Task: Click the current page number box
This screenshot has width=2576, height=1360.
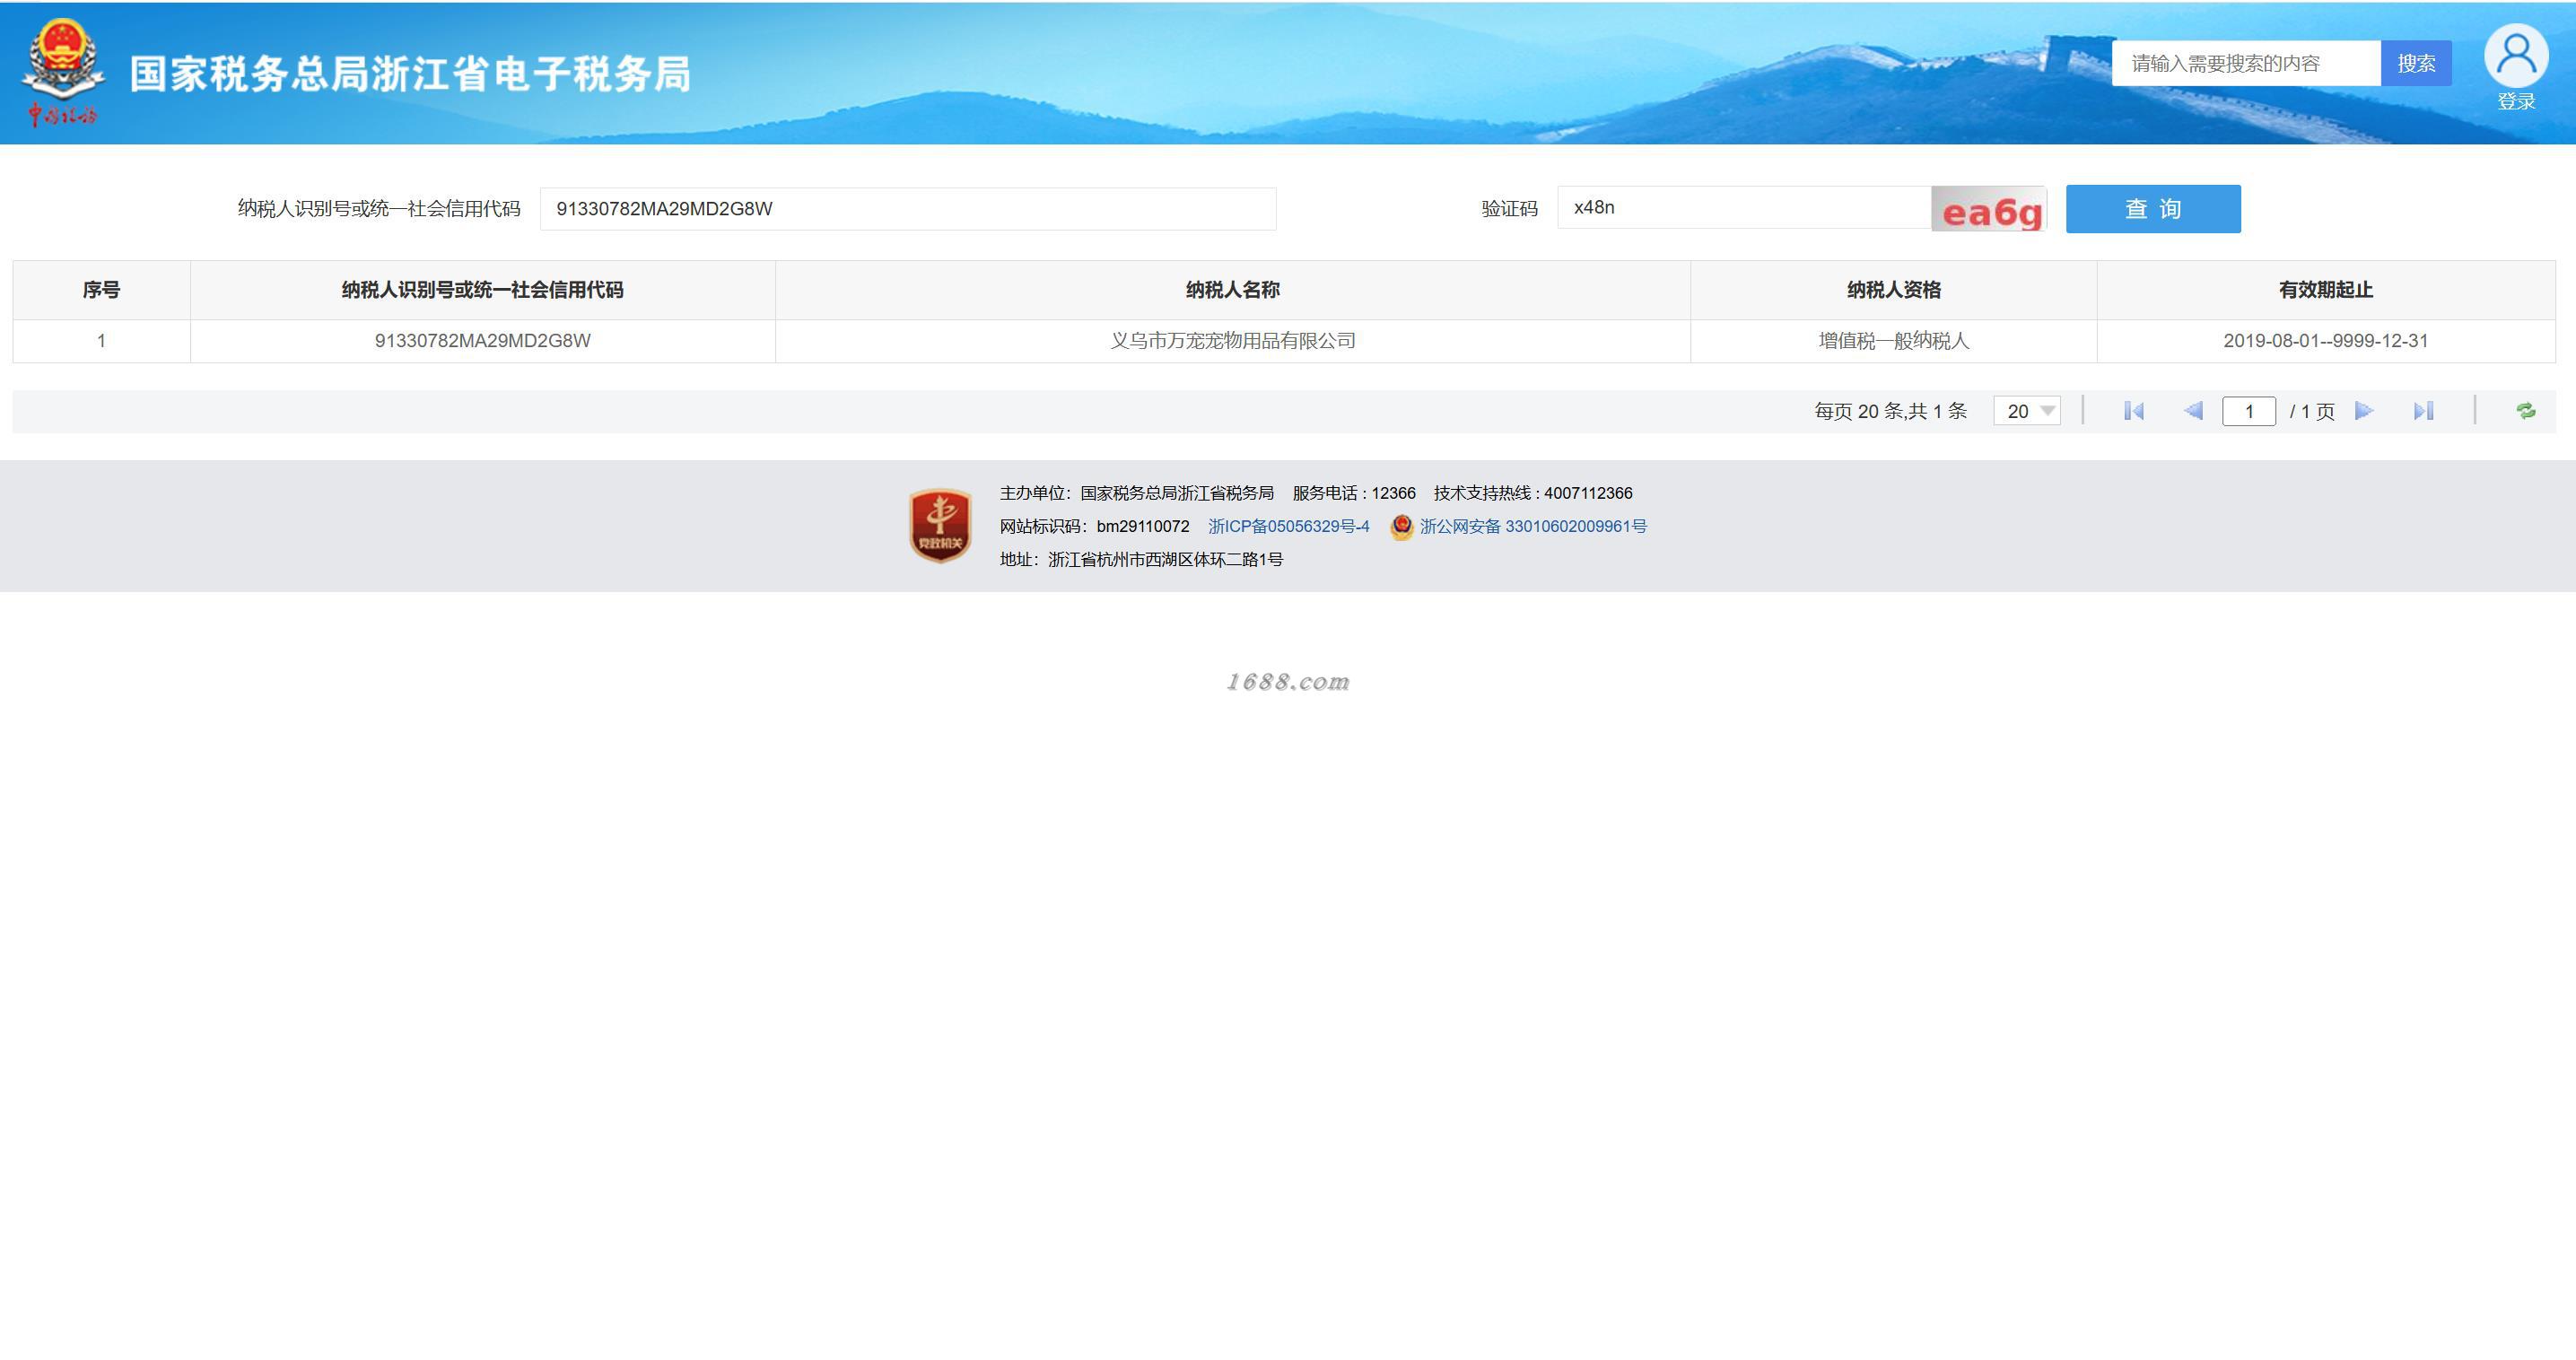Action: (x=2248, y=411)
